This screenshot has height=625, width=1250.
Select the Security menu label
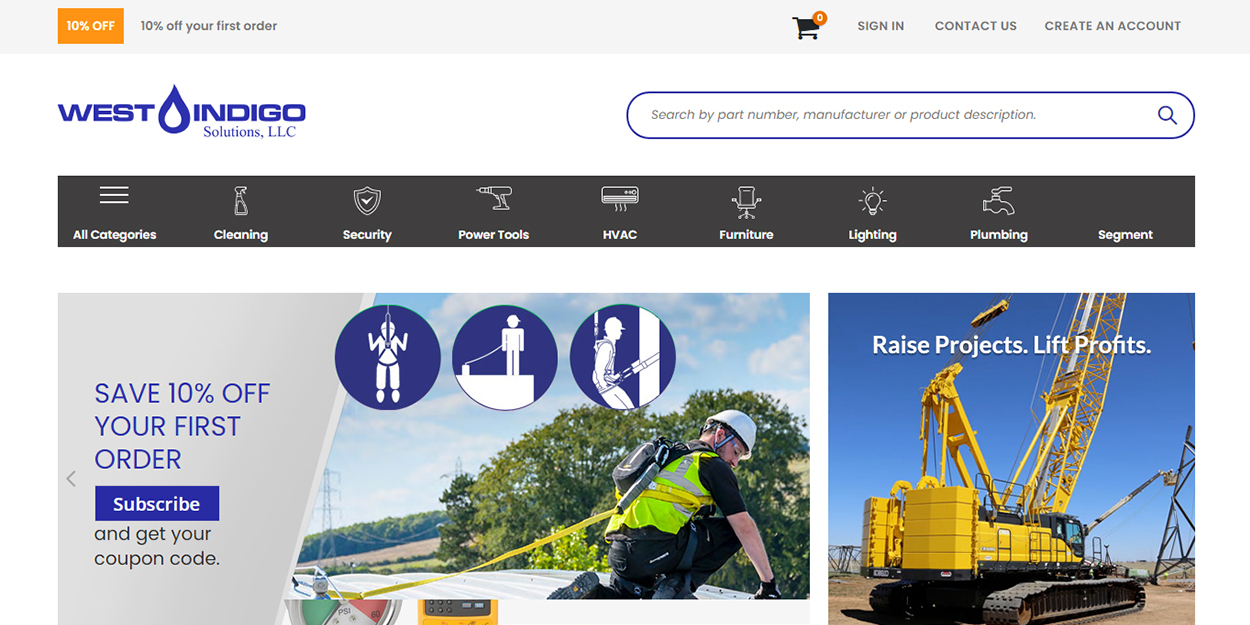[x=367, y=235]
